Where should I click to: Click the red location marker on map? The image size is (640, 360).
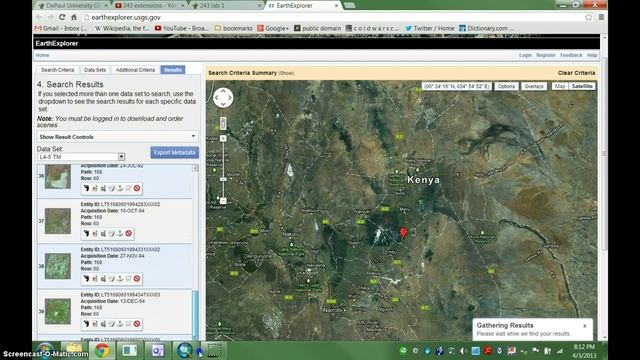403,232
